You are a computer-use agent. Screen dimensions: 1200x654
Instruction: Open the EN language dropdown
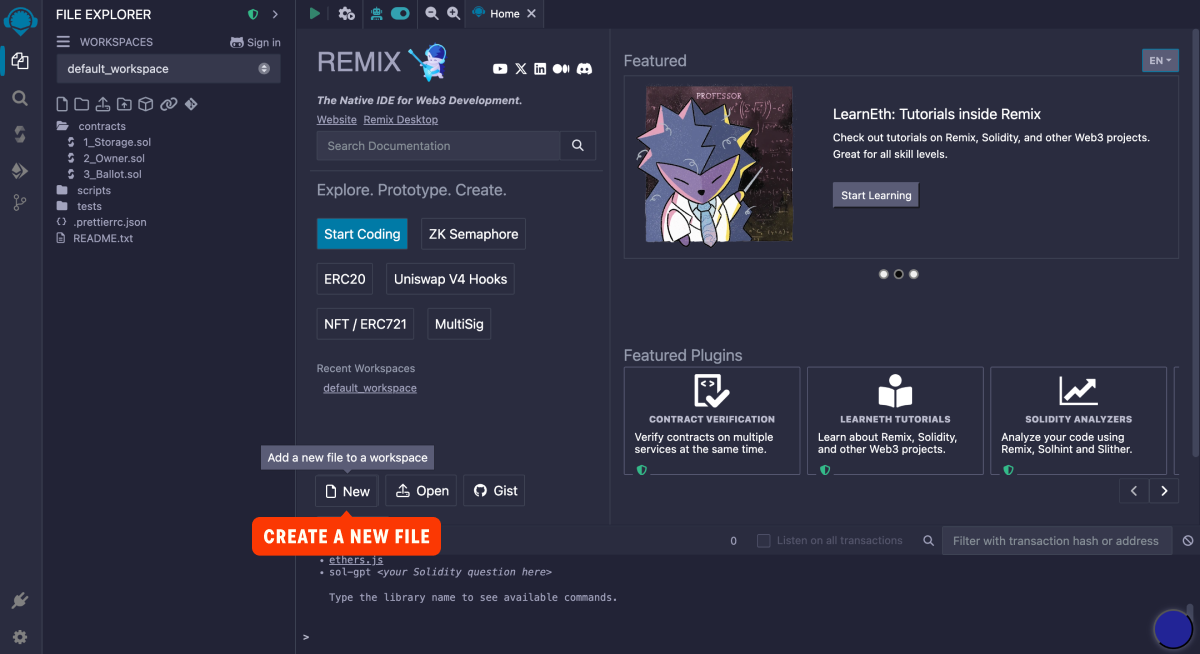pos(1160,61)
